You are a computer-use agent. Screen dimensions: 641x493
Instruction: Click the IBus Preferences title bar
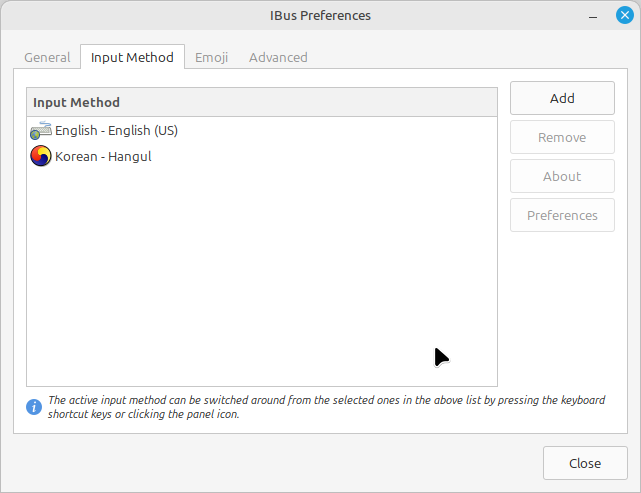[320, 16]
